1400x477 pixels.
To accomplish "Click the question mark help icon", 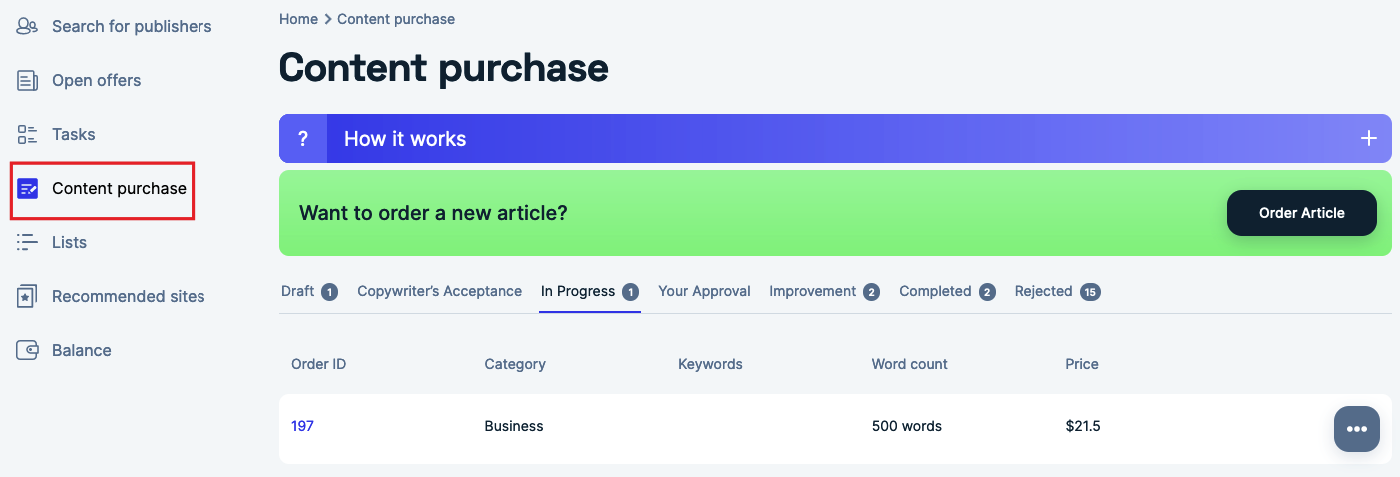I will click(x=303, y=139).
